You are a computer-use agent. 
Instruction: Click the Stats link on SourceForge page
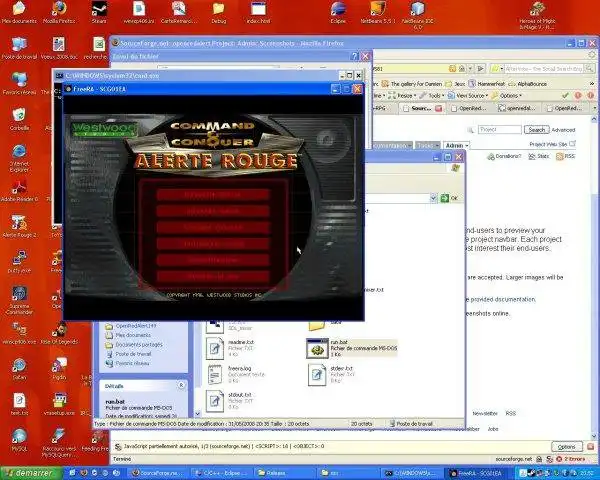pos(539,156)
